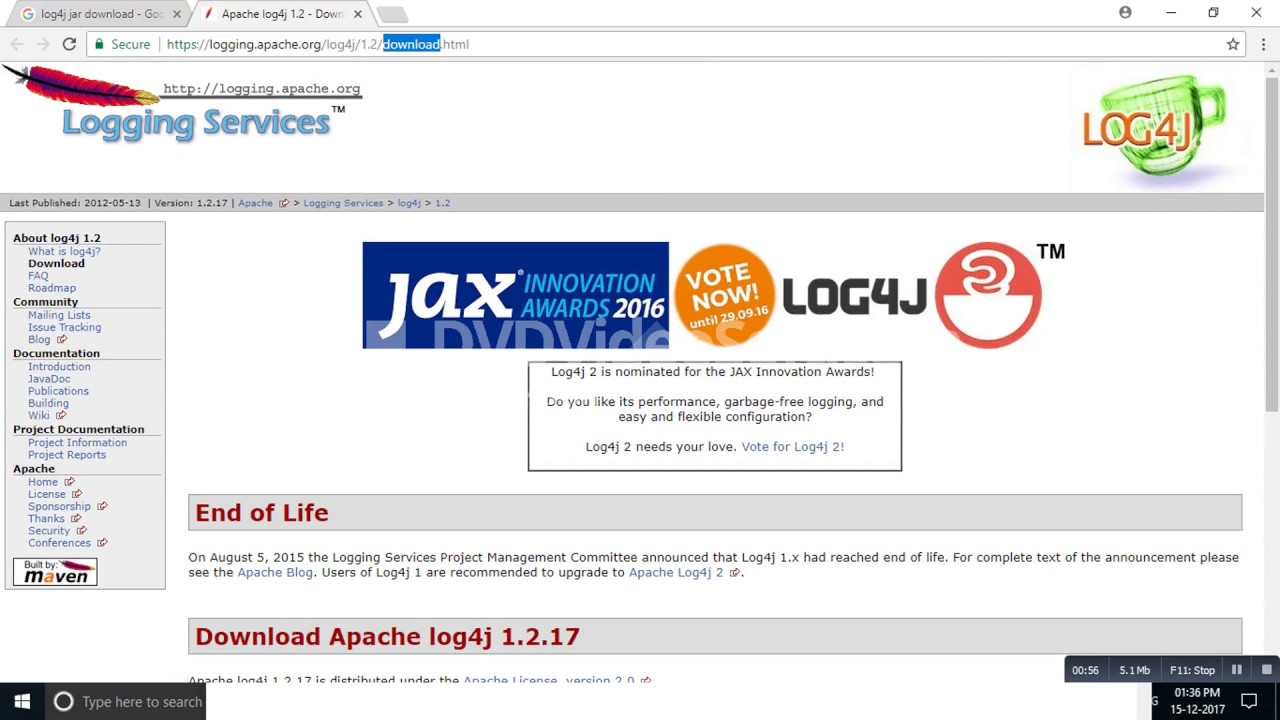Viewport: 1280px width, 720px height.
Task: Open JavaDoc sidebar link
Action: pos(49,379)
